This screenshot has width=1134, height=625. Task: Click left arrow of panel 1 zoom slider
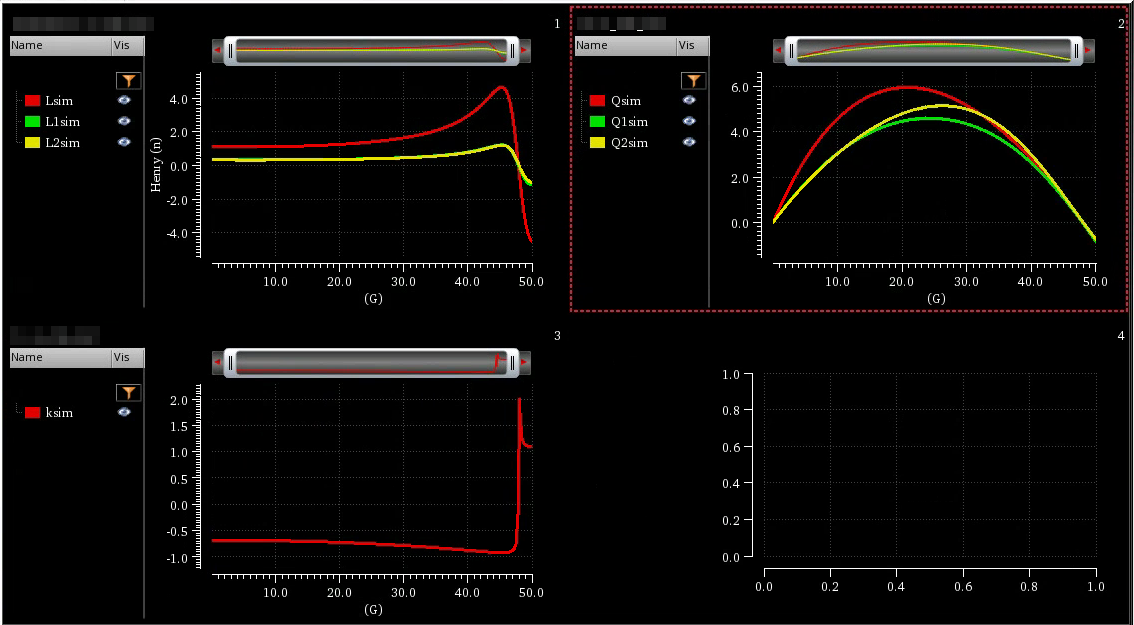click(218, 50)
